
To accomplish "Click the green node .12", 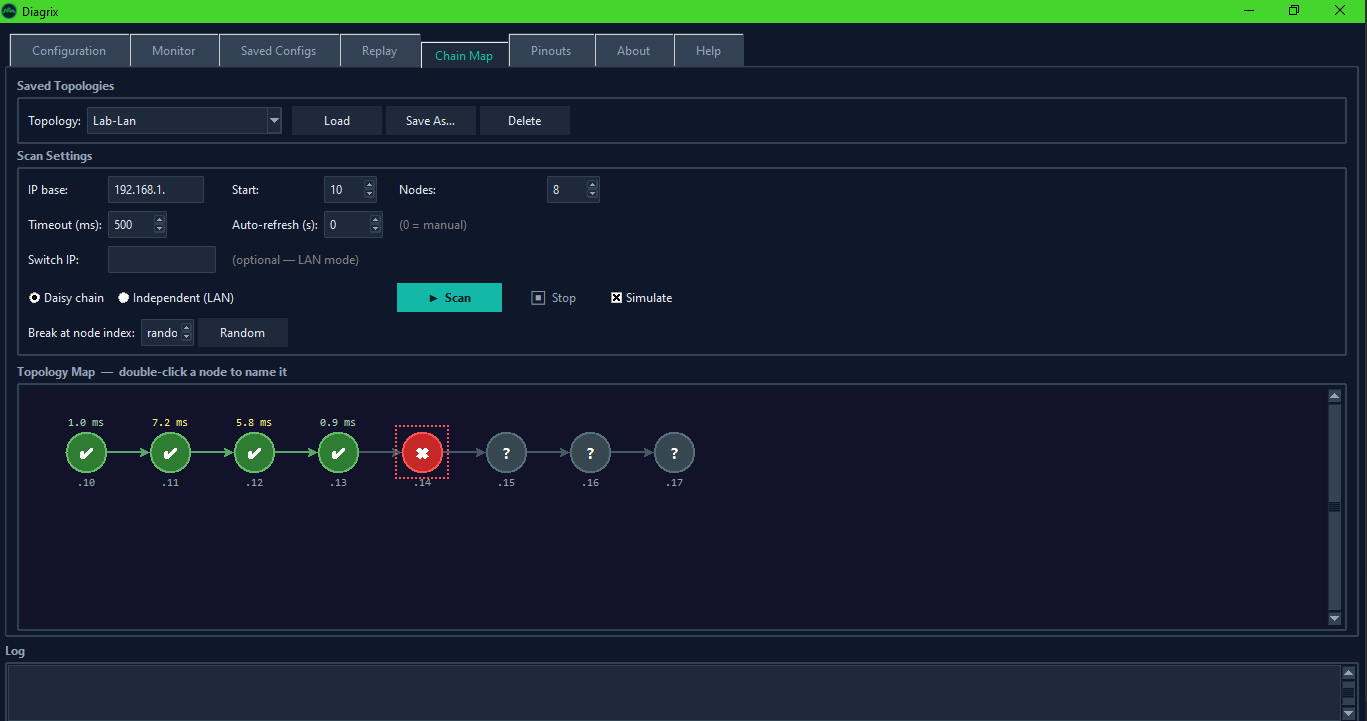I will coord(254,453).
